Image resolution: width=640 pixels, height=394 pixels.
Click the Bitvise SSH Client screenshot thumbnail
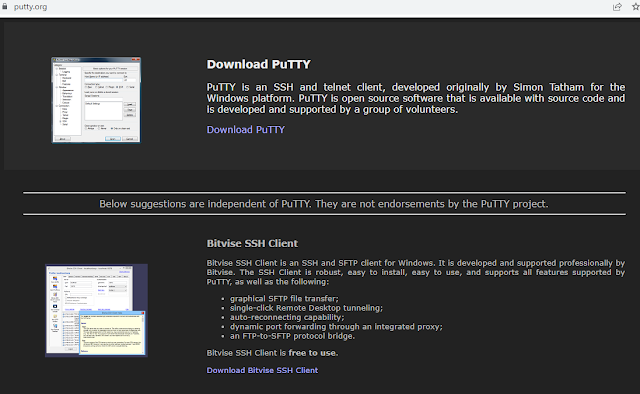point(96,310)
